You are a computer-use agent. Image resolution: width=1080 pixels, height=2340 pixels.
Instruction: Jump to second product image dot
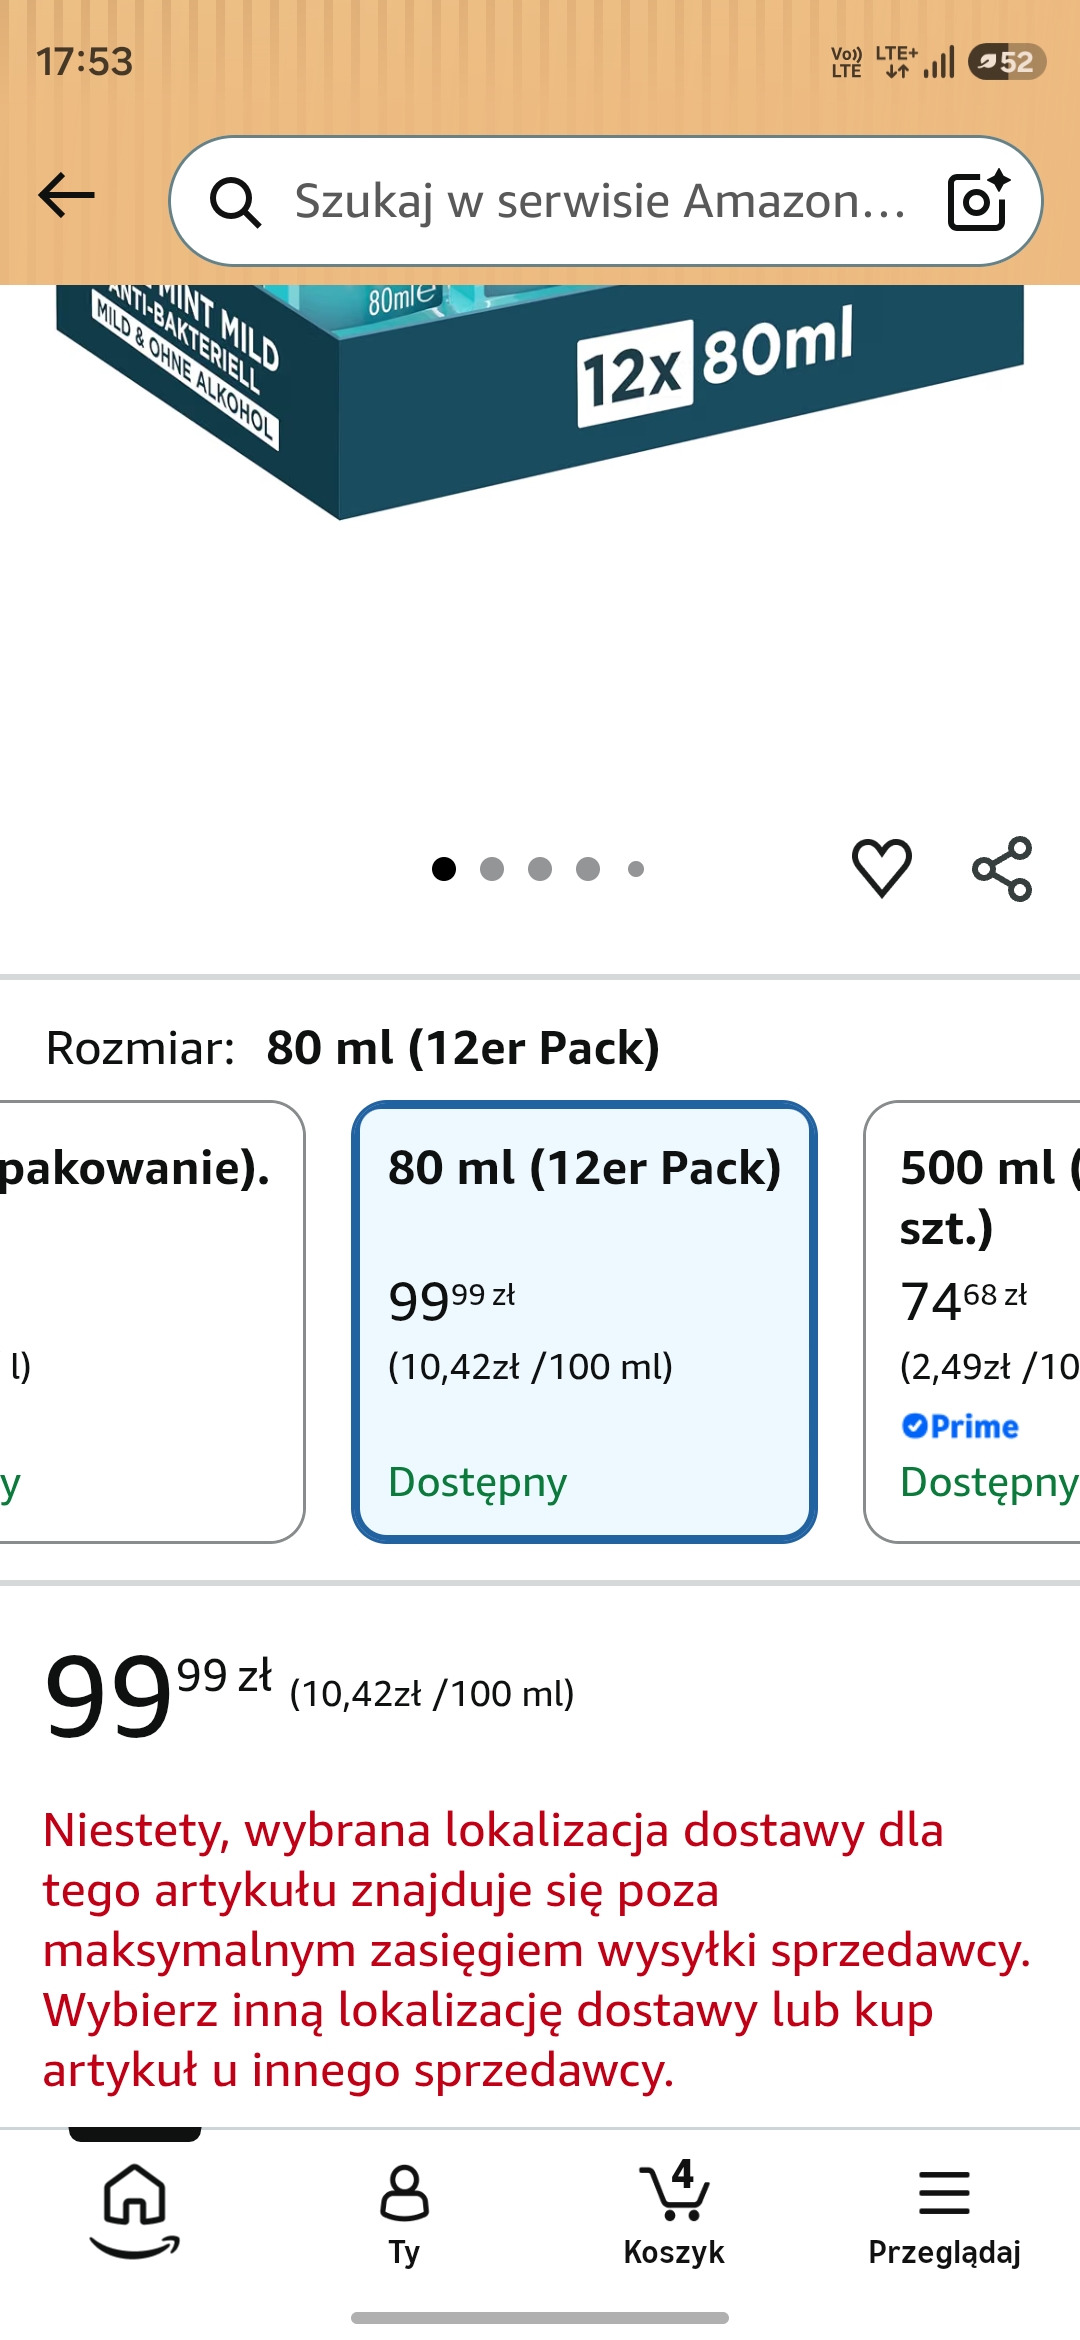click(x=492, y=869)
